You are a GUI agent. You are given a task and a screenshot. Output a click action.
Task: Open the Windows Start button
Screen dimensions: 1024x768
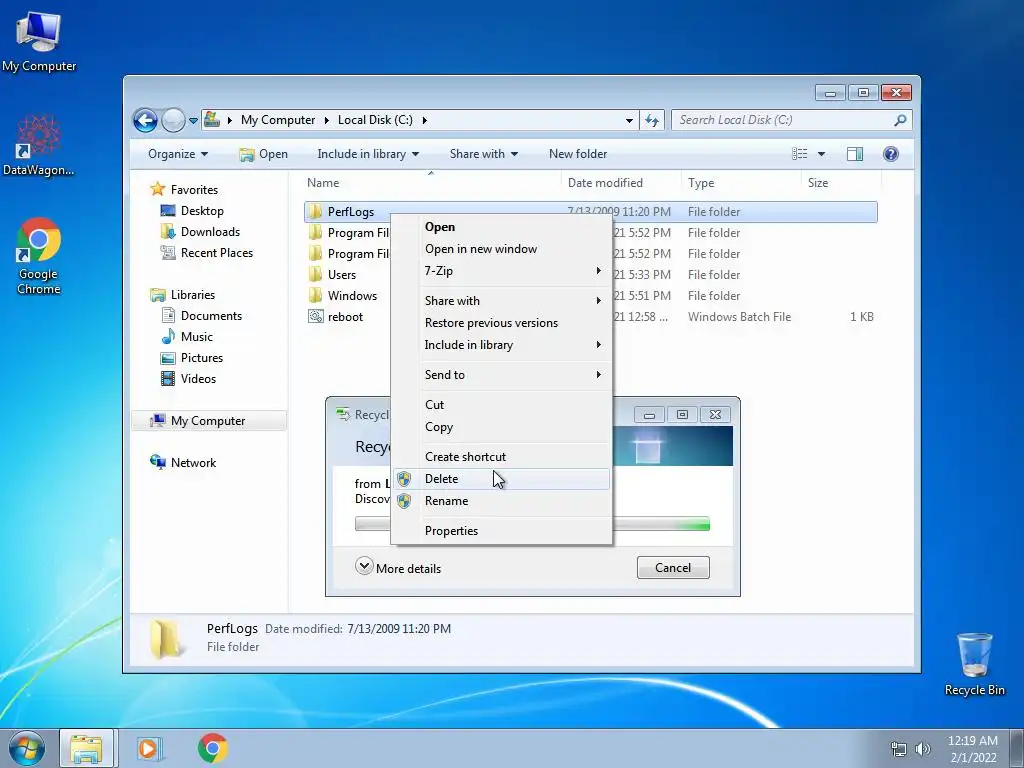[27, 748]
